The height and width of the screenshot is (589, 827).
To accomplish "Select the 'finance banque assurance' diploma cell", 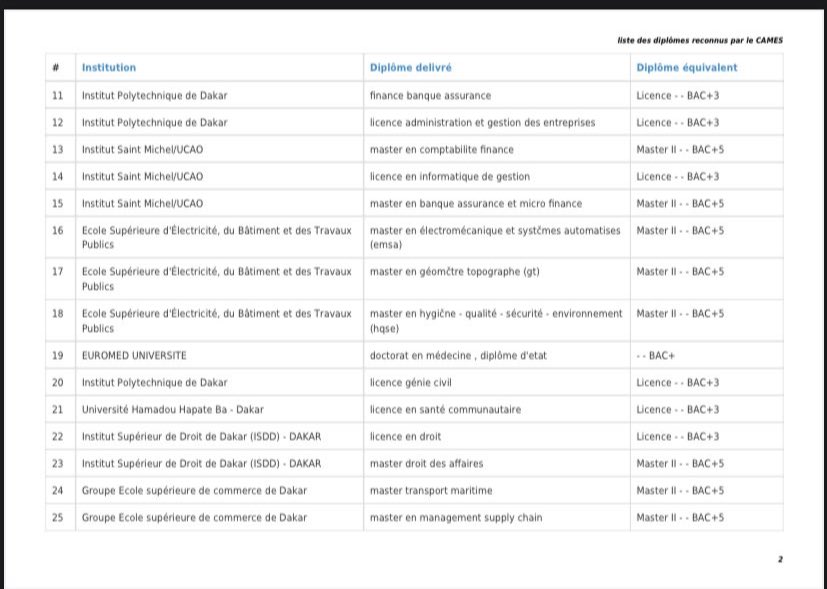I will pyautogui.click(x=430, y=96).
